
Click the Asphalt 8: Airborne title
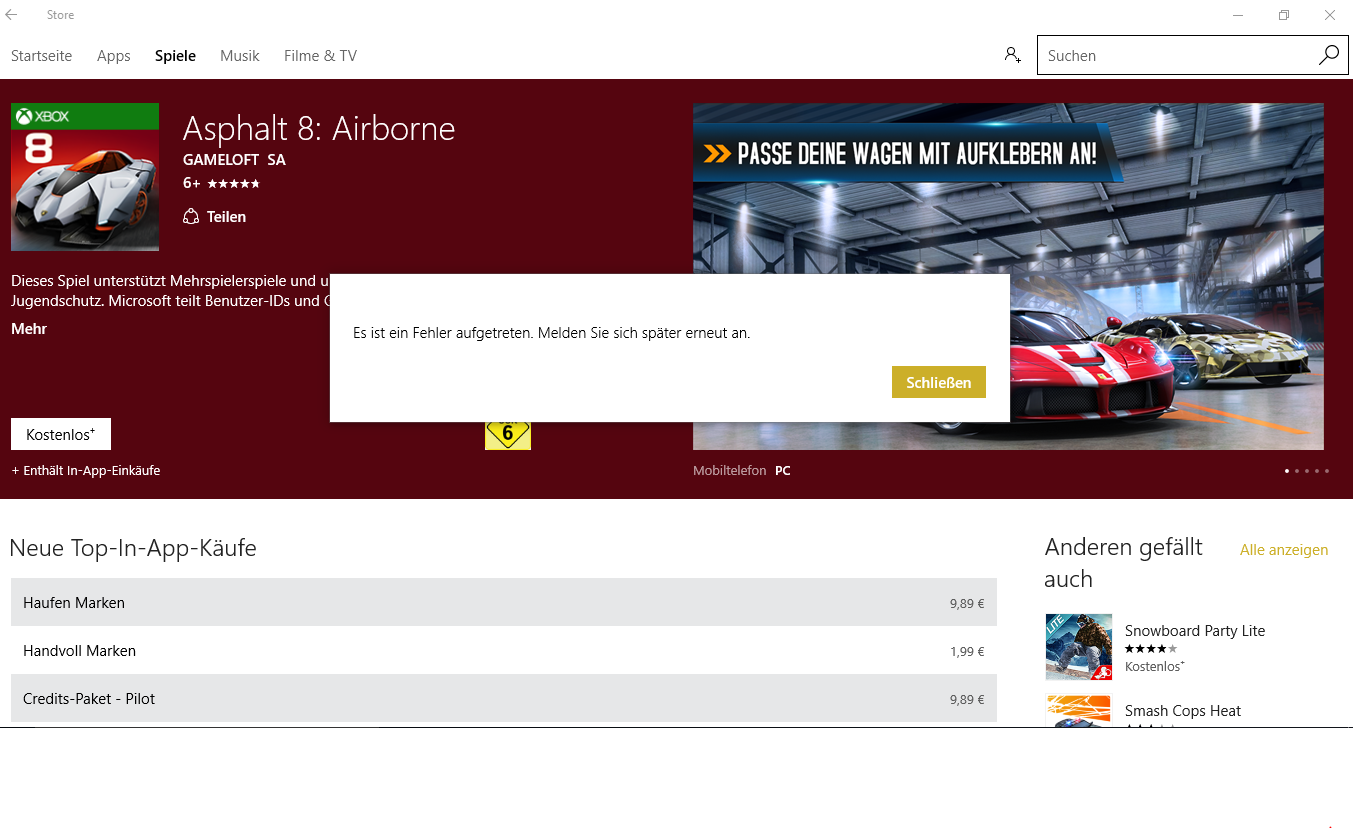[319, 128]
